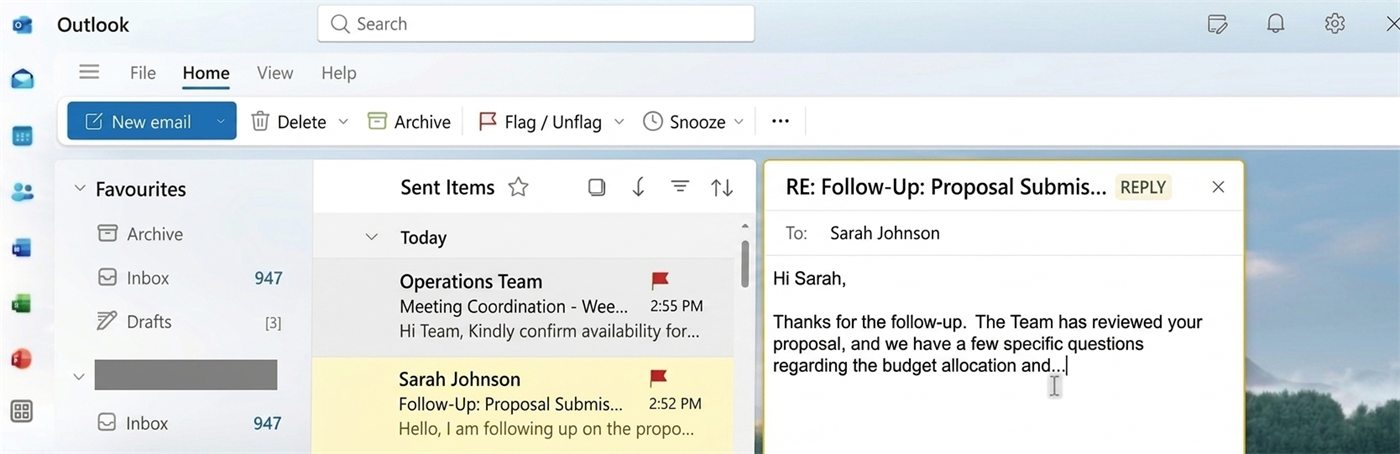The height and width of the screenshot is (454, 1400).
Task: Select the Sarah Johnson Follow-Up email
Action: [x=523, y=404]
